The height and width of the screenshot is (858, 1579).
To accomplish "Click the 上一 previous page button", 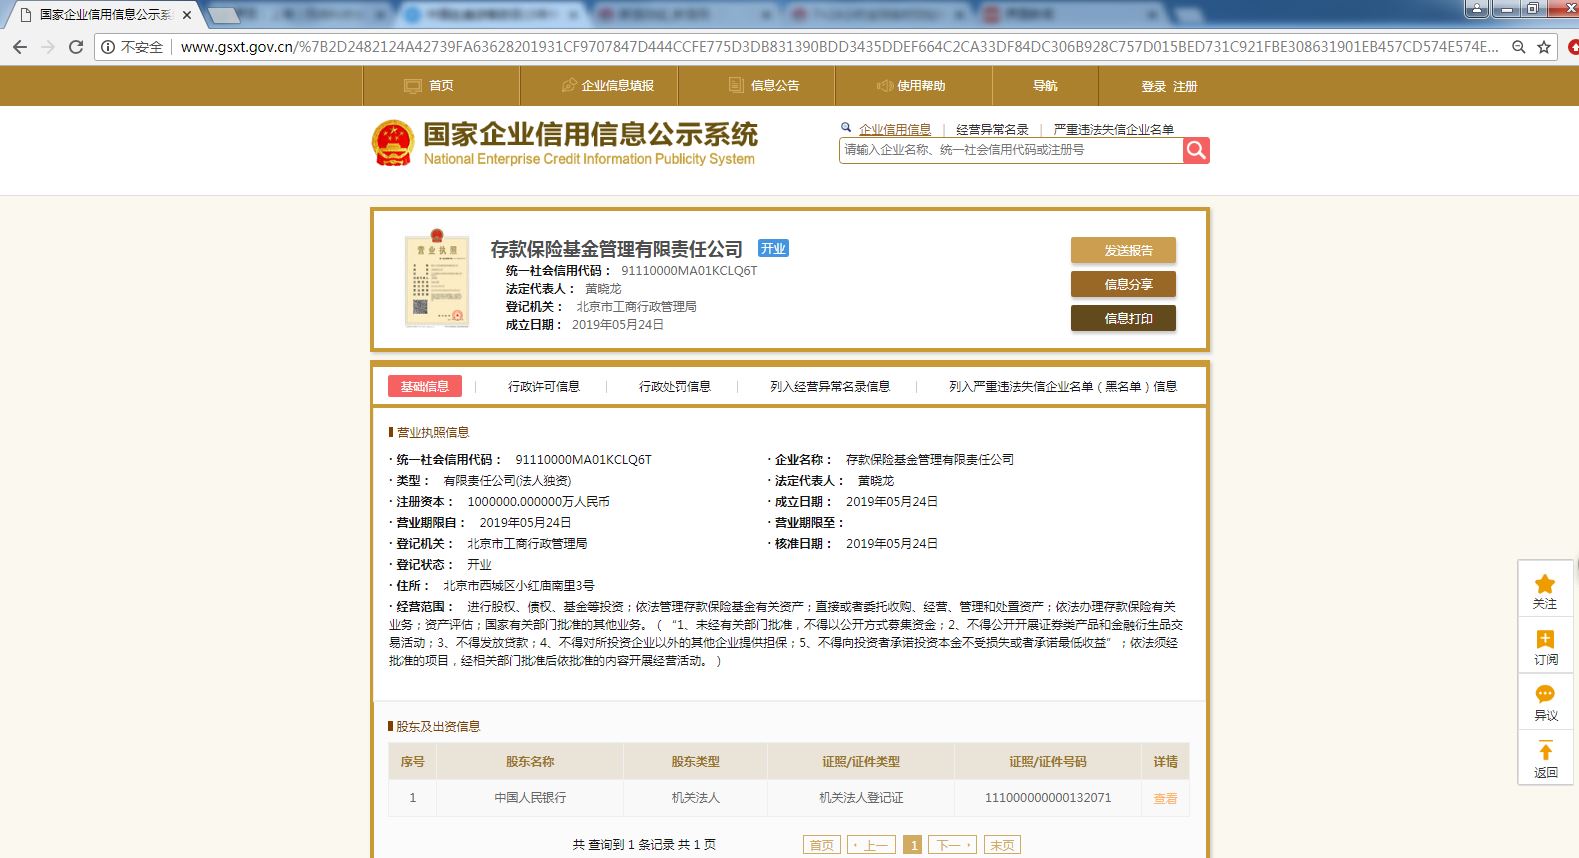I will [x=871, y=845].
